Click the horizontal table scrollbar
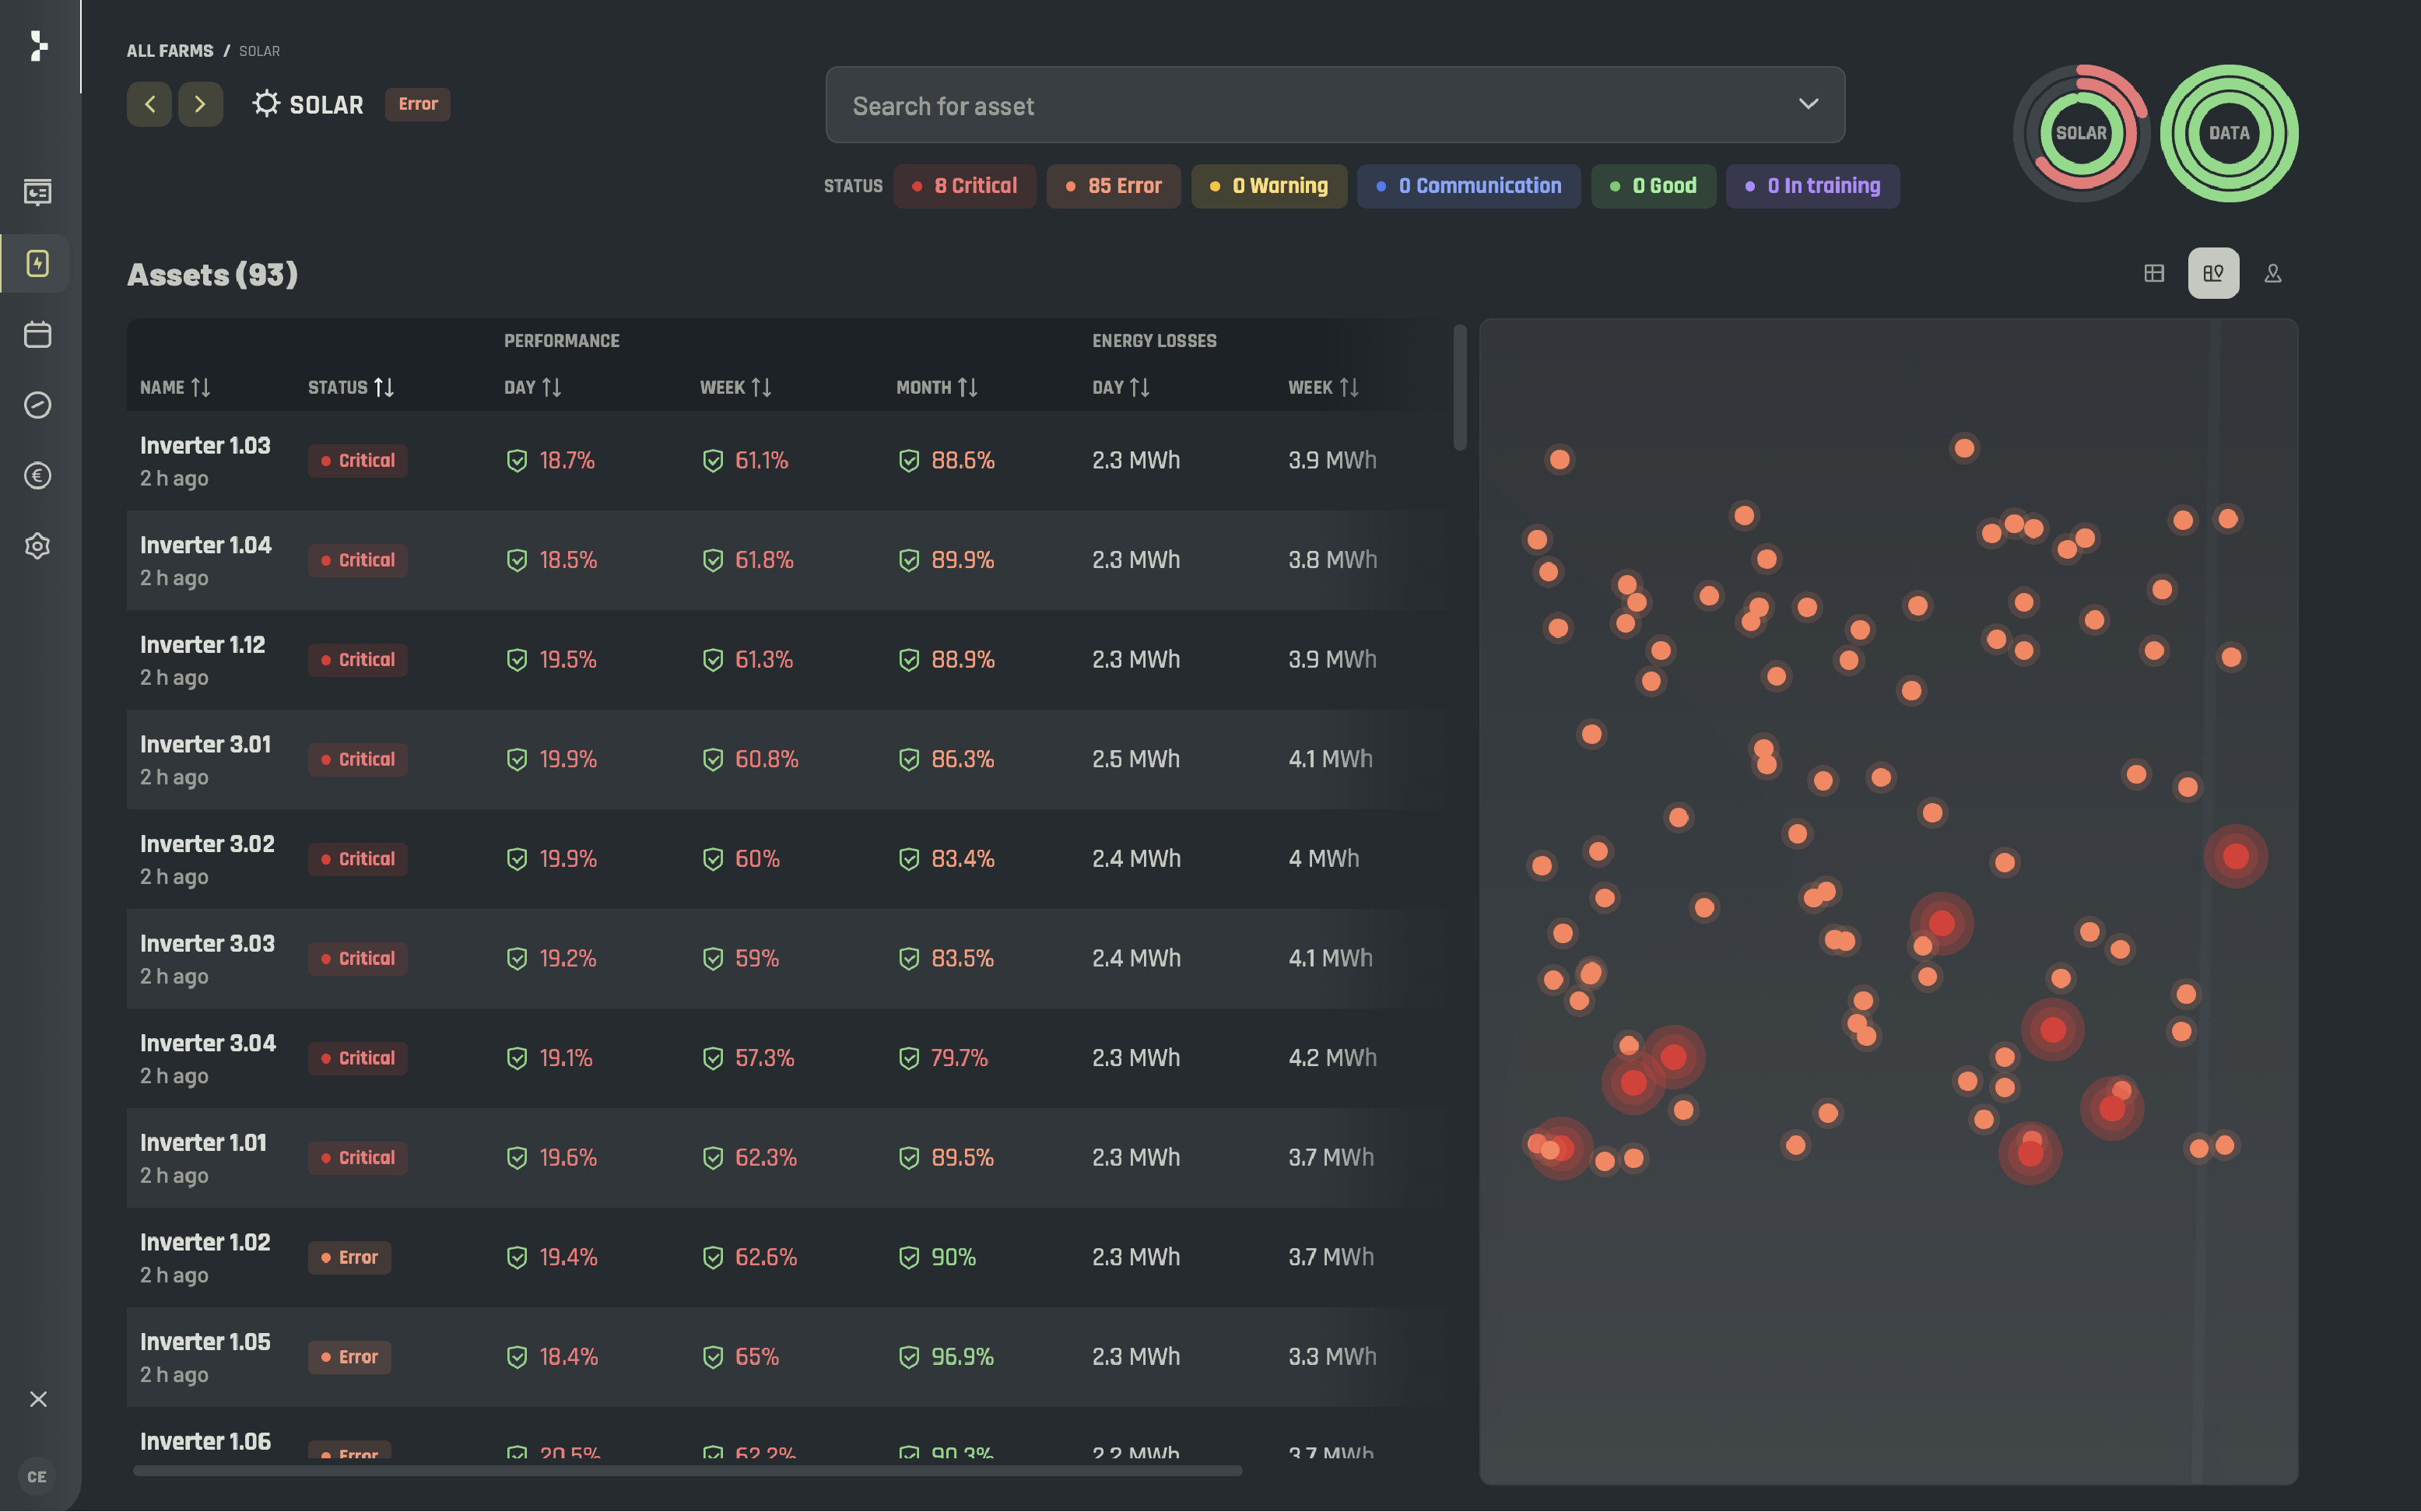This screenshot has width=2421, height=1512. pos(687,1471)
